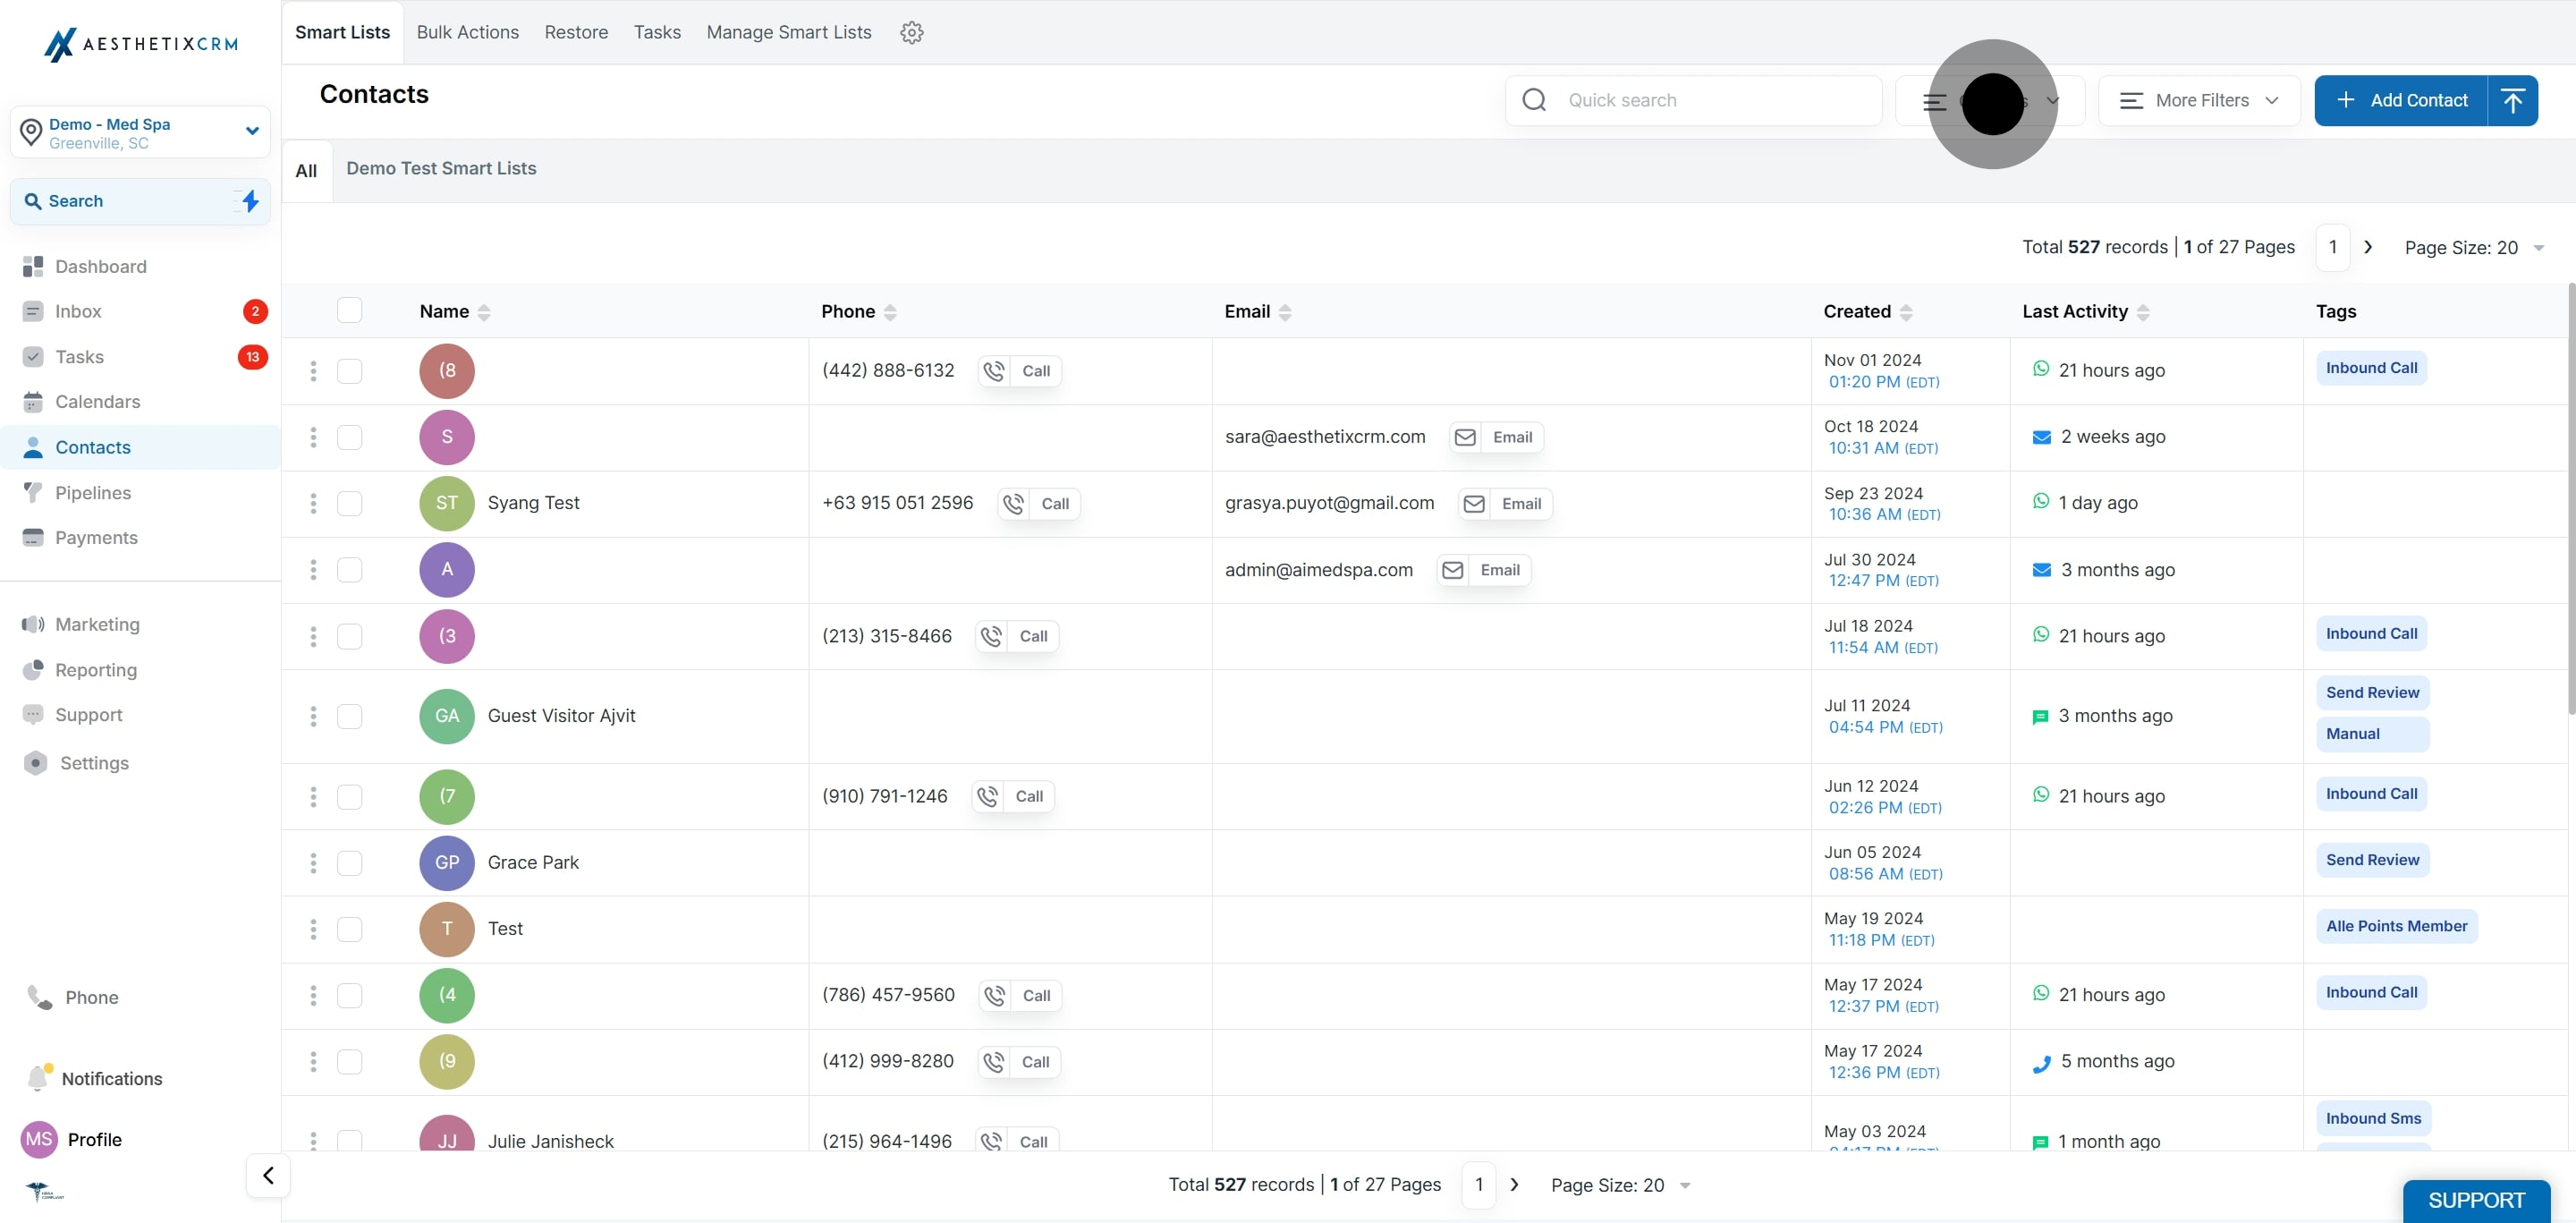Expand the Demo - Med Spa location dropdown

[x=140, y=132]
